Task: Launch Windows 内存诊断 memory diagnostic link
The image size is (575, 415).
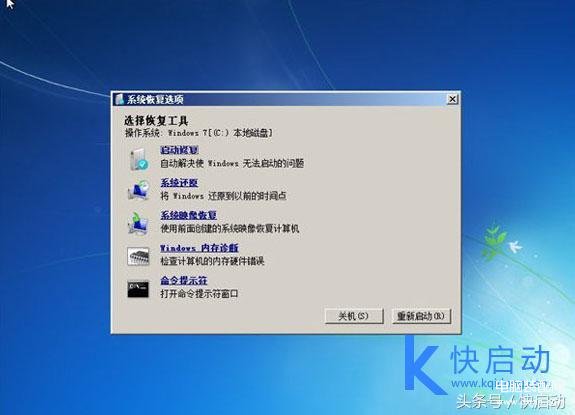Action: (x=199, y=248)
